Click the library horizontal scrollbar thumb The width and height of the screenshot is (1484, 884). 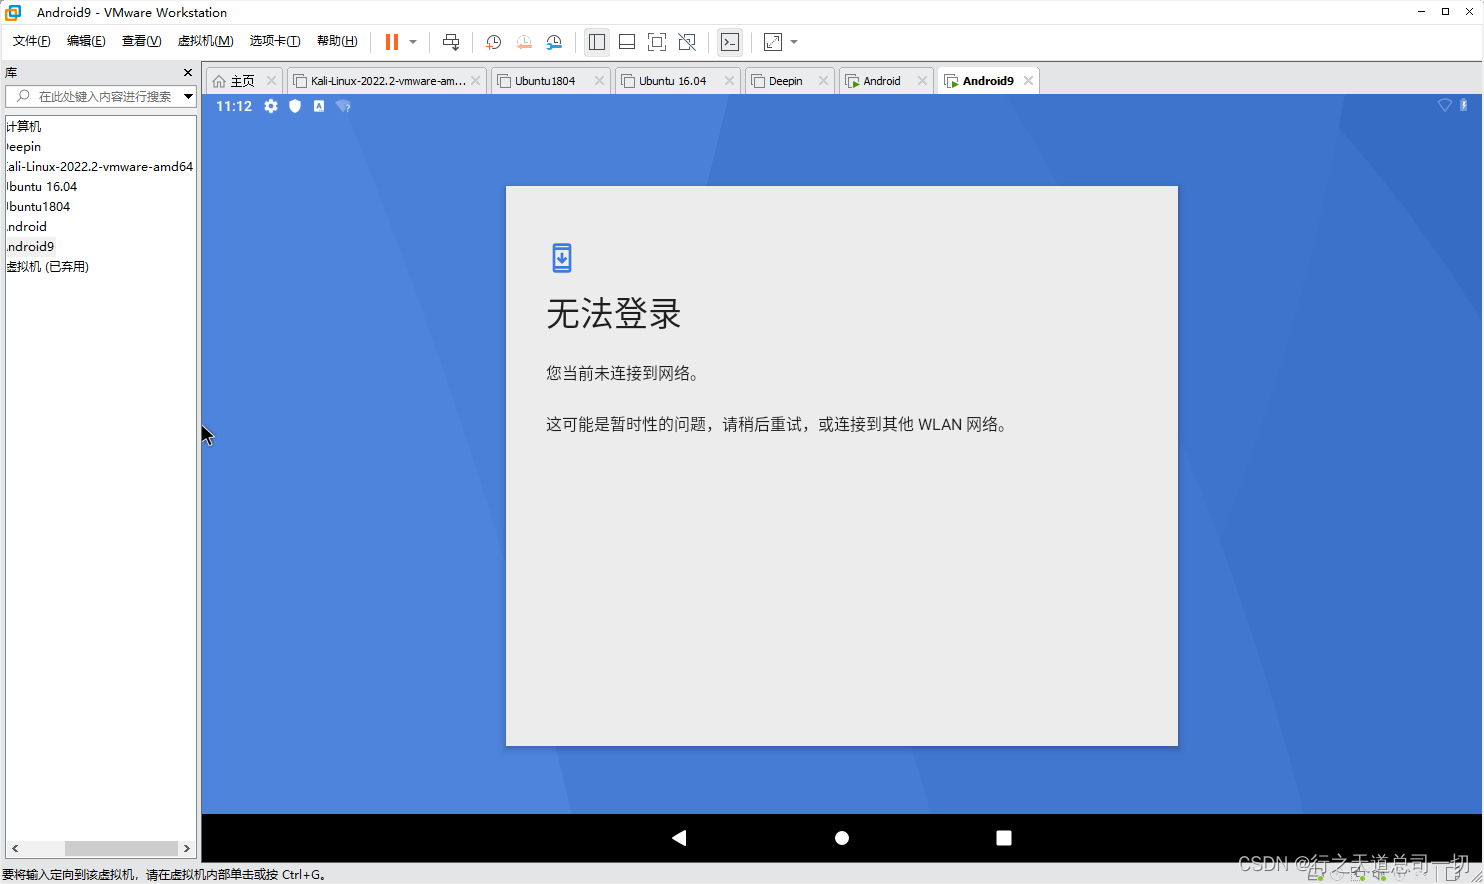121,848
